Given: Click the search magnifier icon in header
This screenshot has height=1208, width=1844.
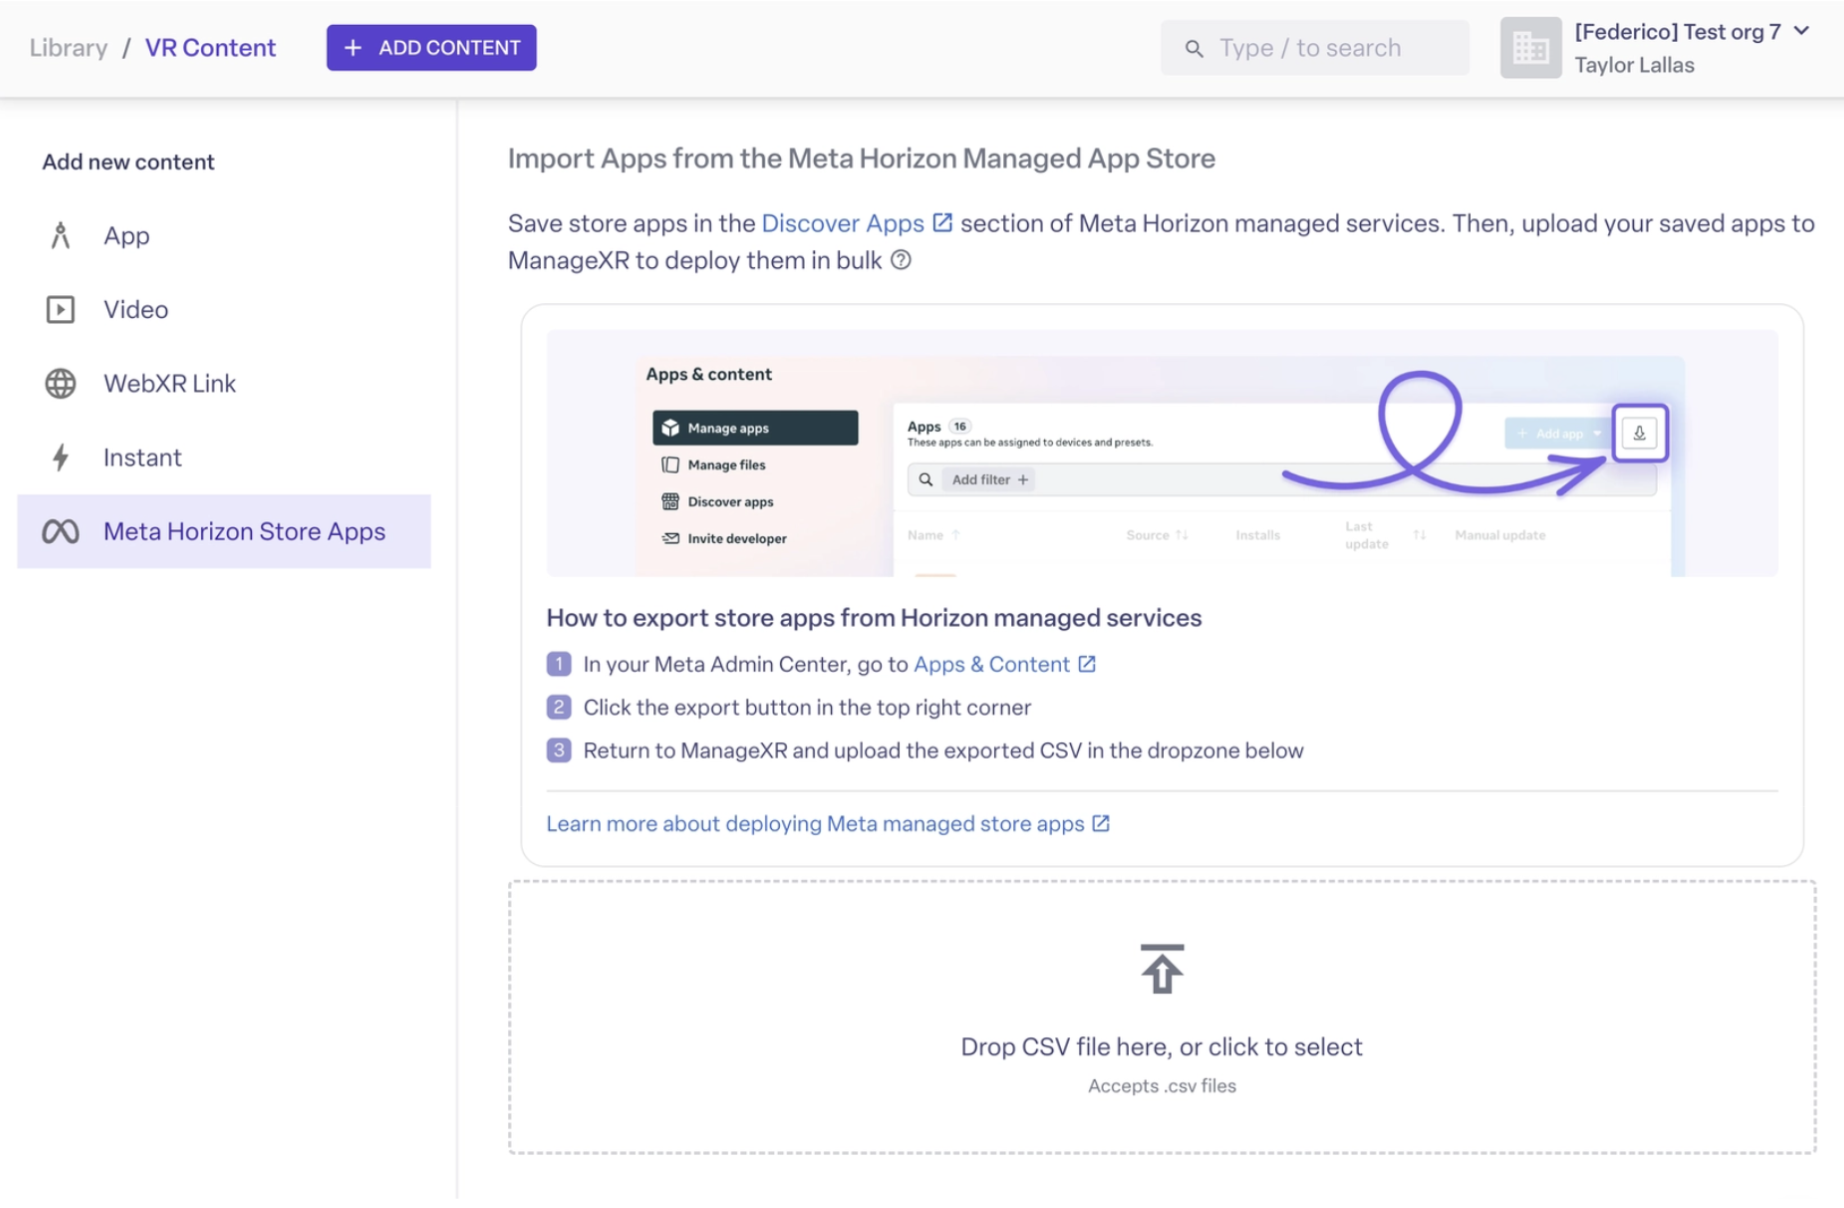Looking at the screenshot, I should pyautogui.click(x=1194, y=48).
